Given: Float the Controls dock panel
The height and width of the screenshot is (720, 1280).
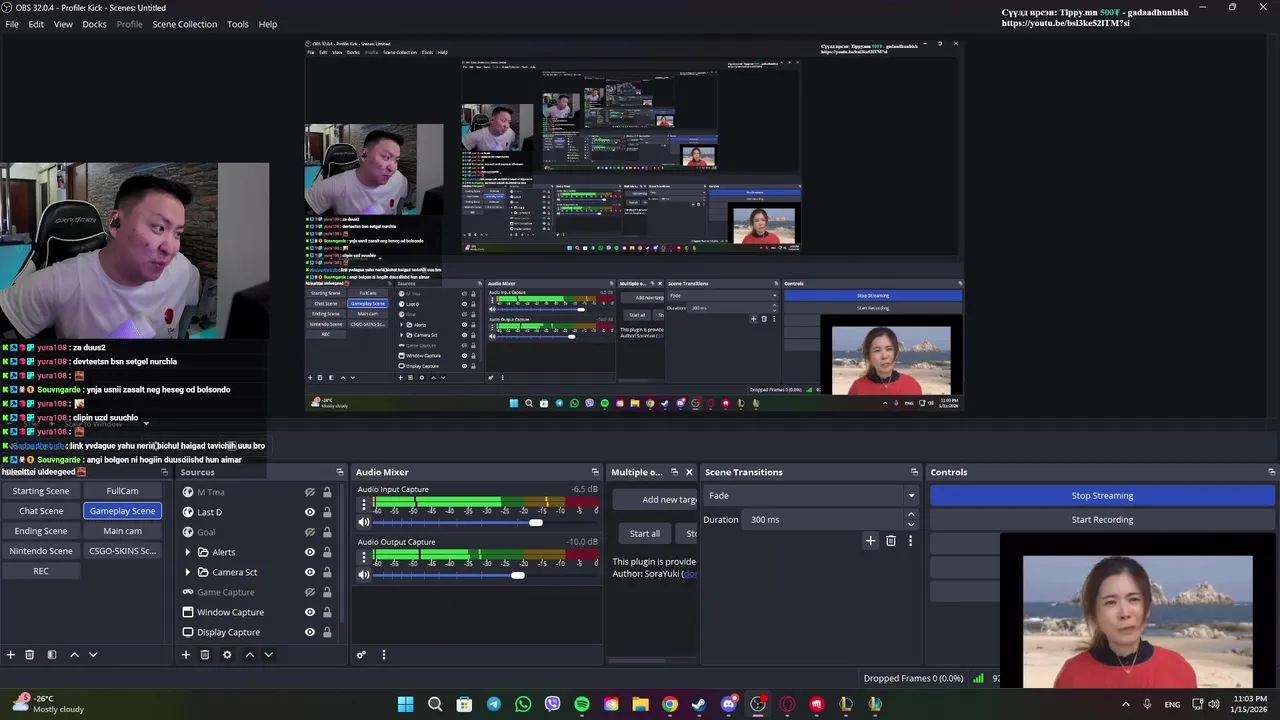Looking at the screenshot, I should 1271,472.
